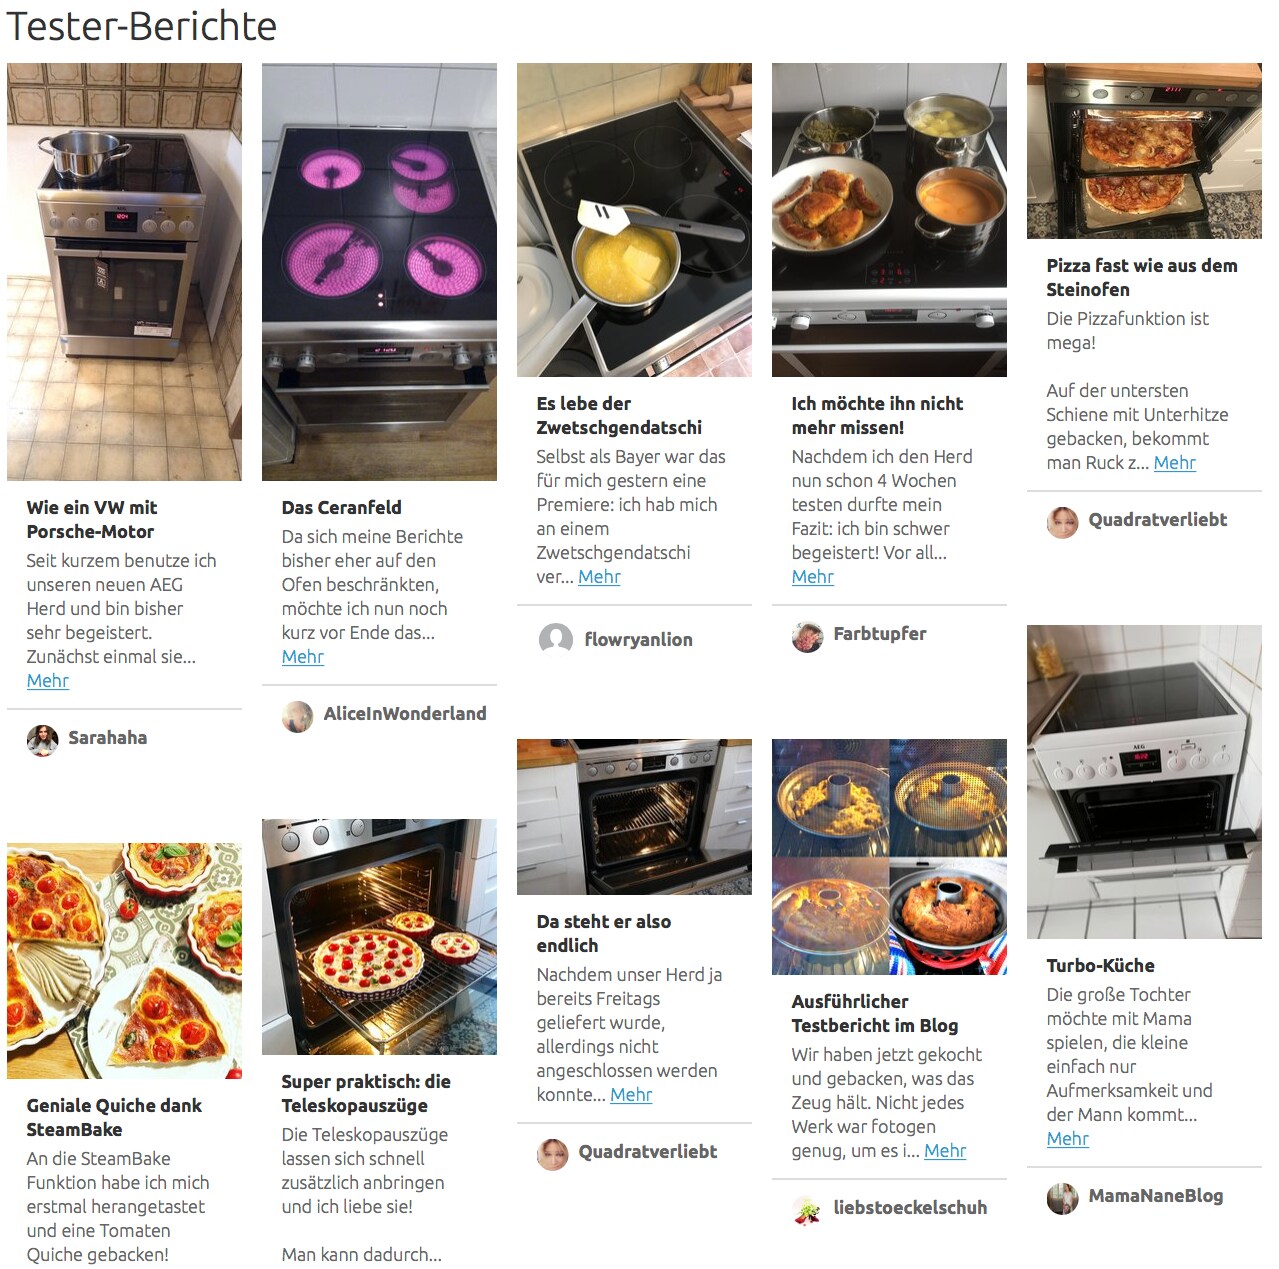The height and width of the screenshot is (1269, 1279).
Task: Click AliceInWonderland's avatar picture
Action: (x=297, y=715)
